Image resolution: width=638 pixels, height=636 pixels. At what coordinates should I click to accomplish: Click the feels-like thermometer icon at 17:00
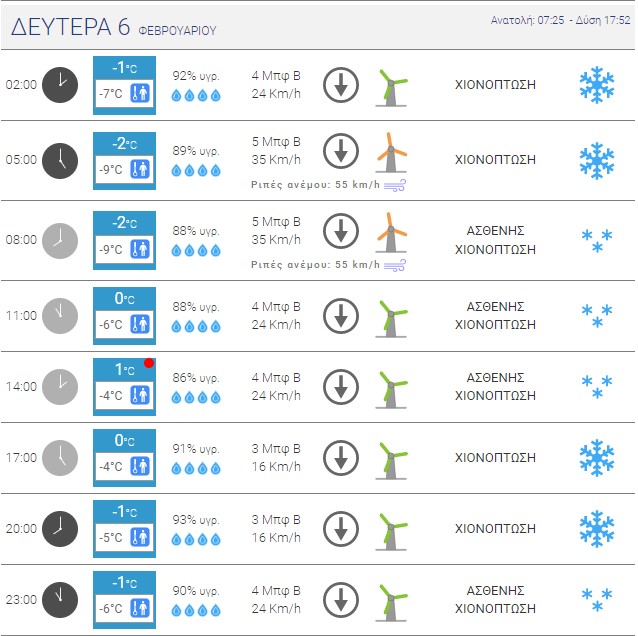140,467
